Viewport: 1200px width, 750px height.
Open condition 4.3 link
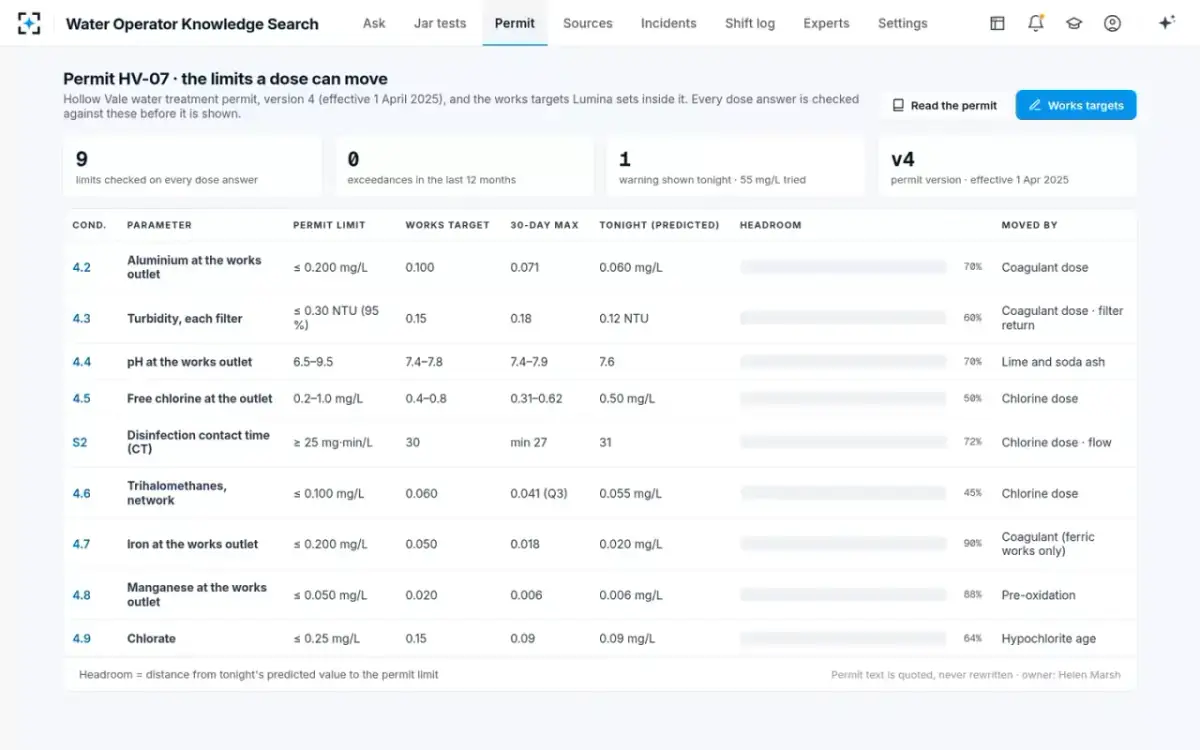click(82, 318)
